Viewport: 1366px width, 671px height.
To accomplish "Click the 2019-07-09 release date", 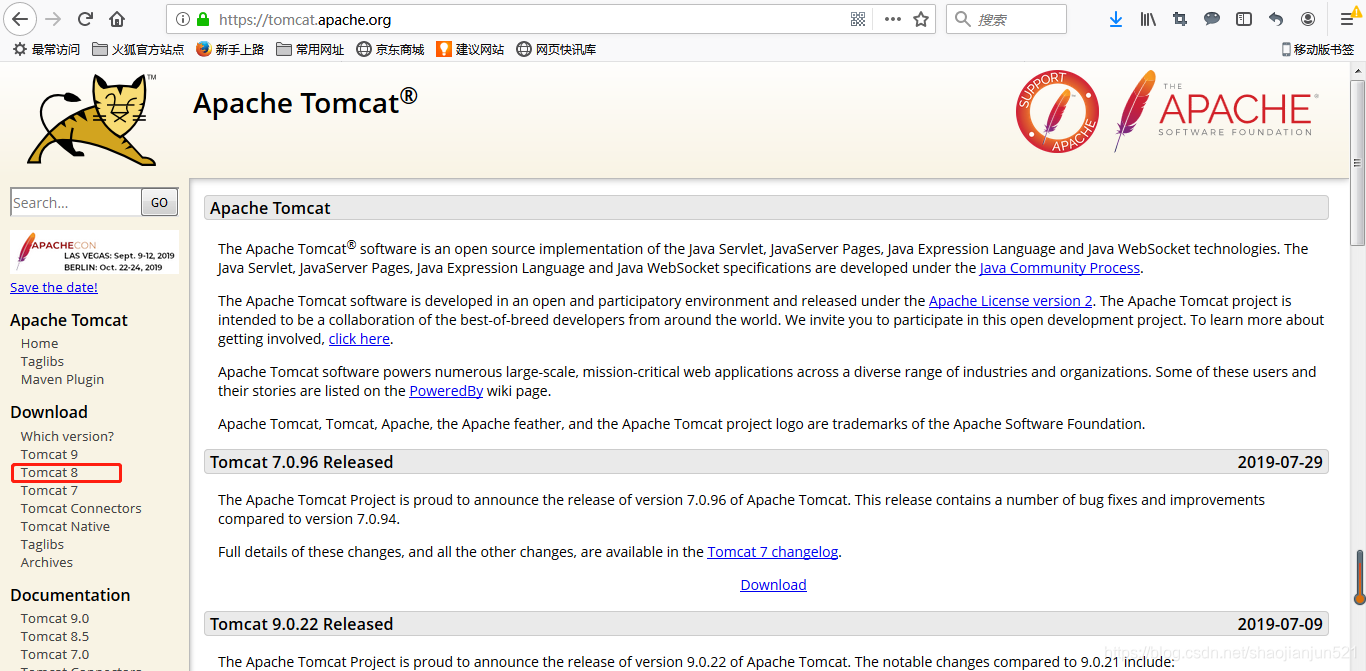I will pos(1280,624).
